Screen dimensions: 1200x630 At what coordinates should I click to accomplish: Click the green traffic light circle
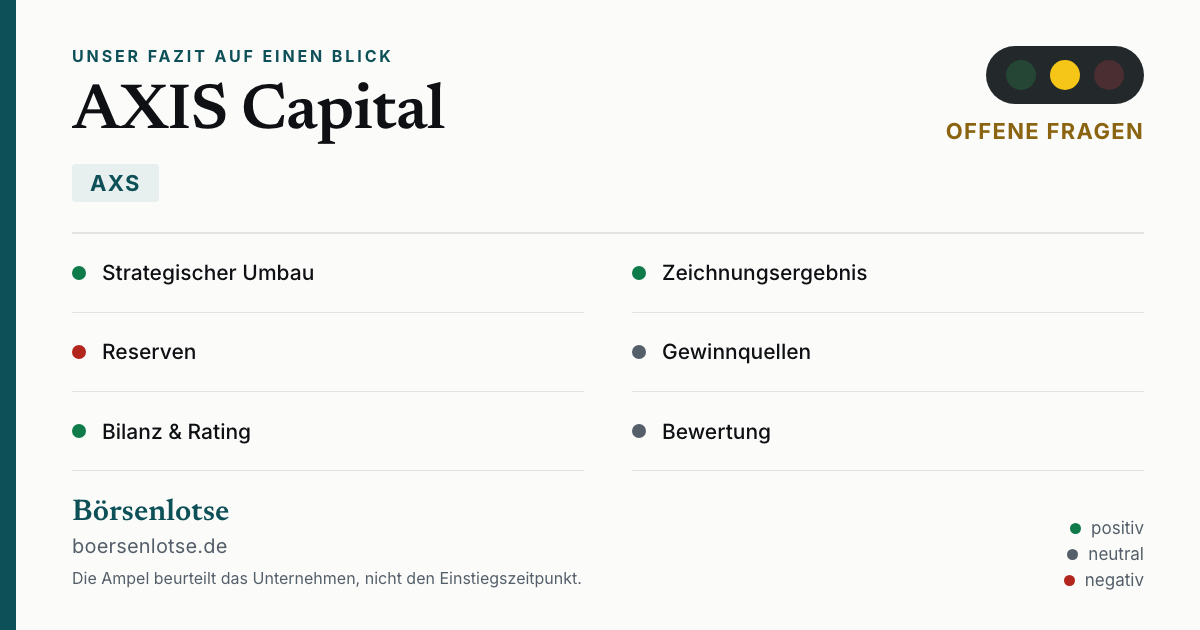pyautogui.click(x=1021, y=75)
